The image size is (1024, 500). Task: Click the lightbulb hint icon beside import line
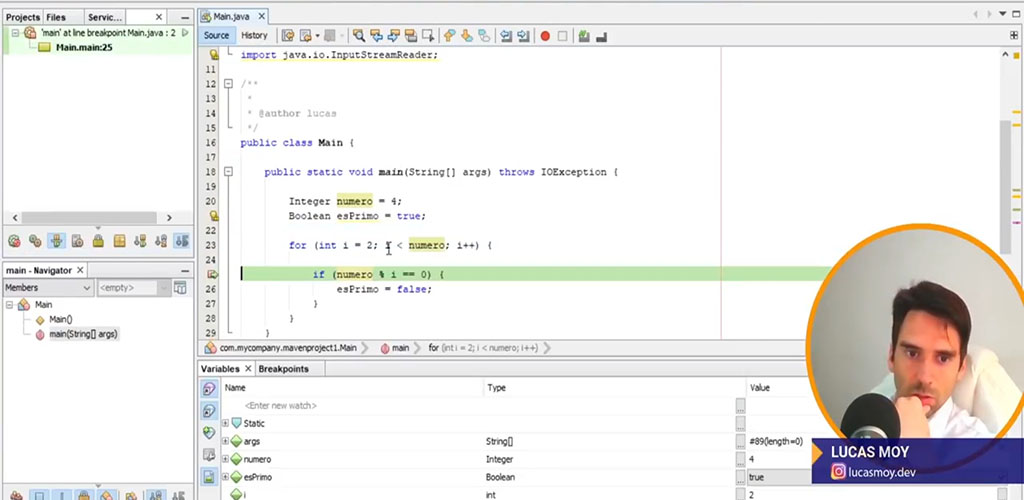213,55
